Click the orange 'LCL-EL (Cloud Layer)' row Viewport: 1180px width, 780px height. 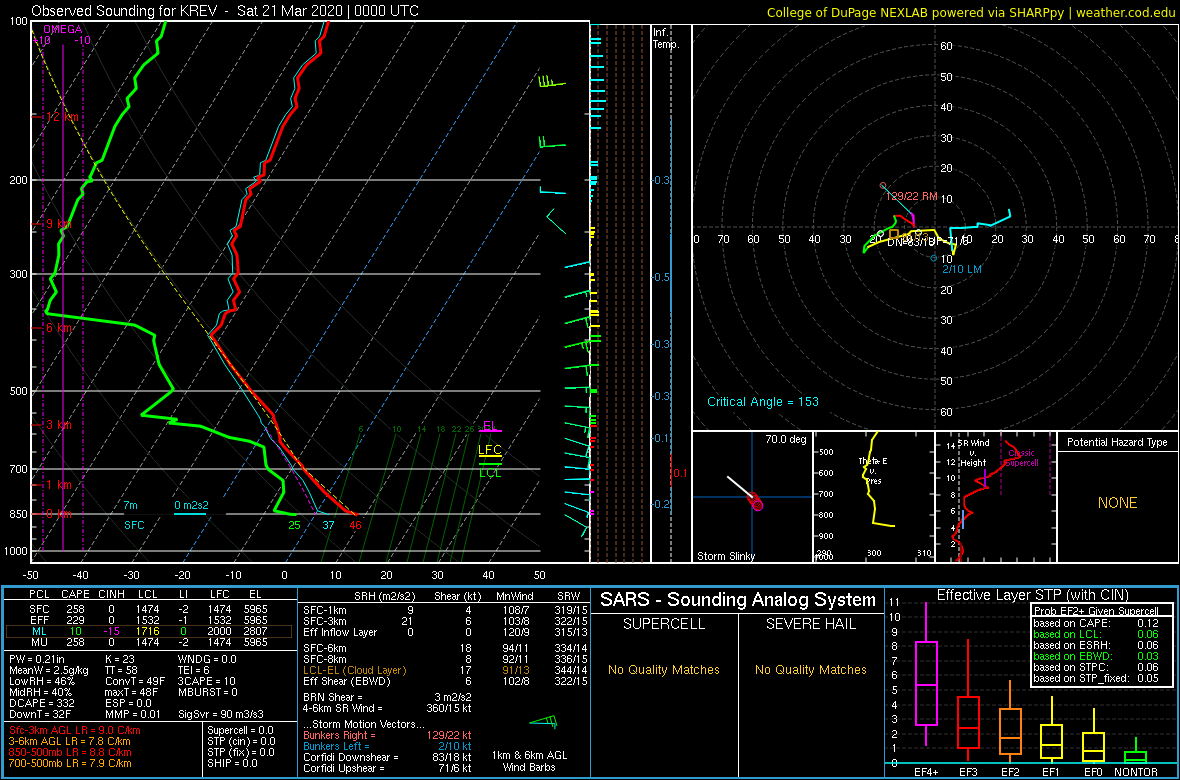[x=443, y=669]
